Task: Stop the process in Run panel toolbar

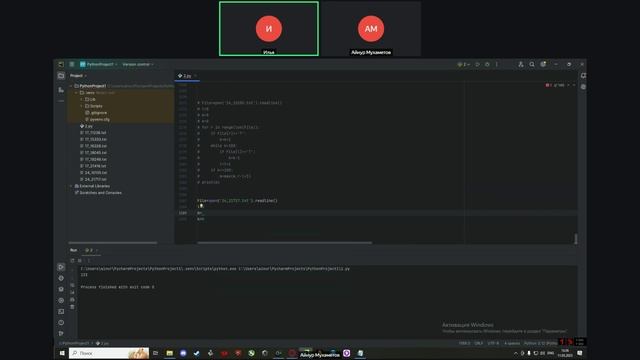Action: (x=80, y=260)
